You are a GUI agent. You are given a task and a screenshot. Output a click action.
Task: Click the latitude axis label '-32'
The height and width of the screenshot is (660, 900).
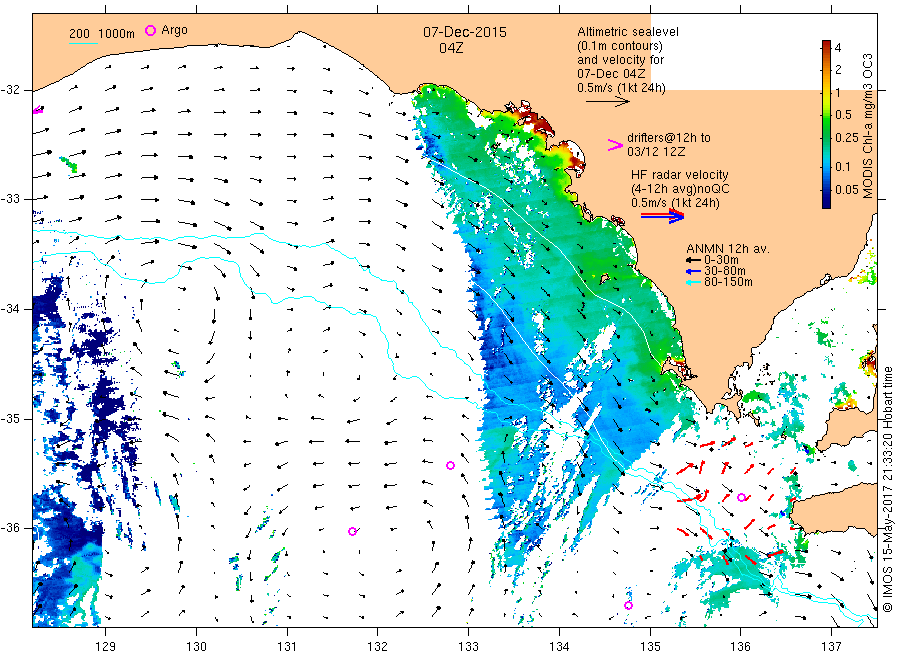(x=10, y=90)
